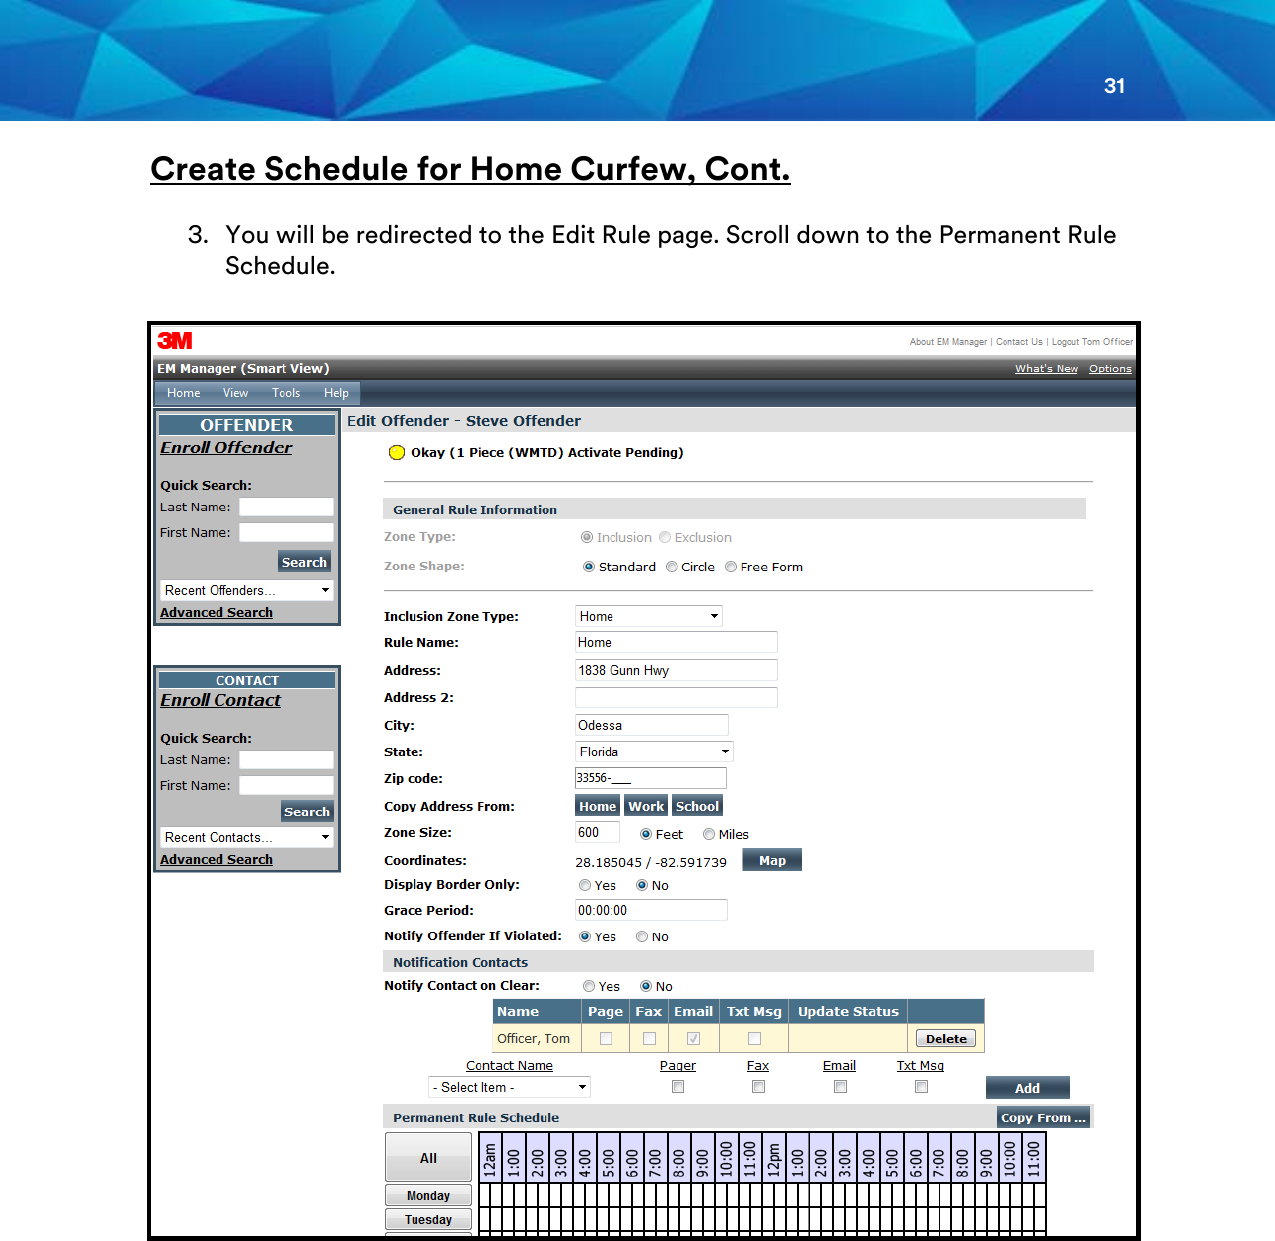Click Contact First Name search field
1275x1241 pixels.
point(286,785)
